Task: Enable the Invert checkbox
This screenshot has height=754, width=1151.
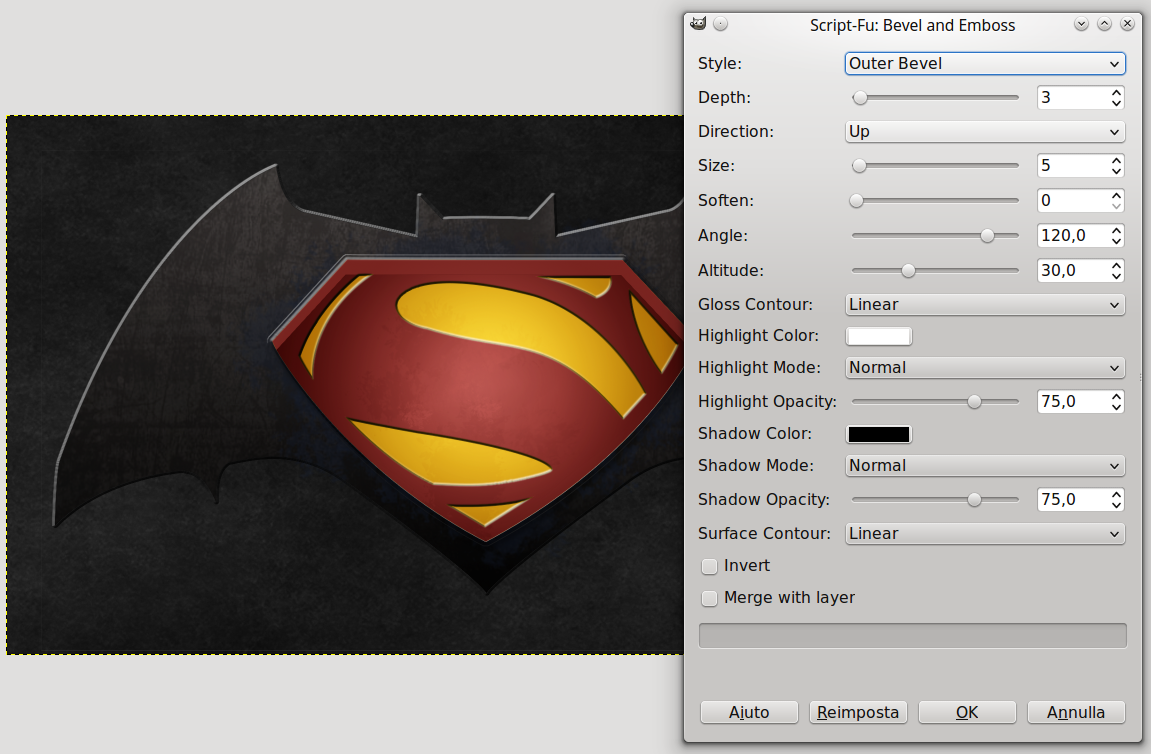Action: point(709,566)
